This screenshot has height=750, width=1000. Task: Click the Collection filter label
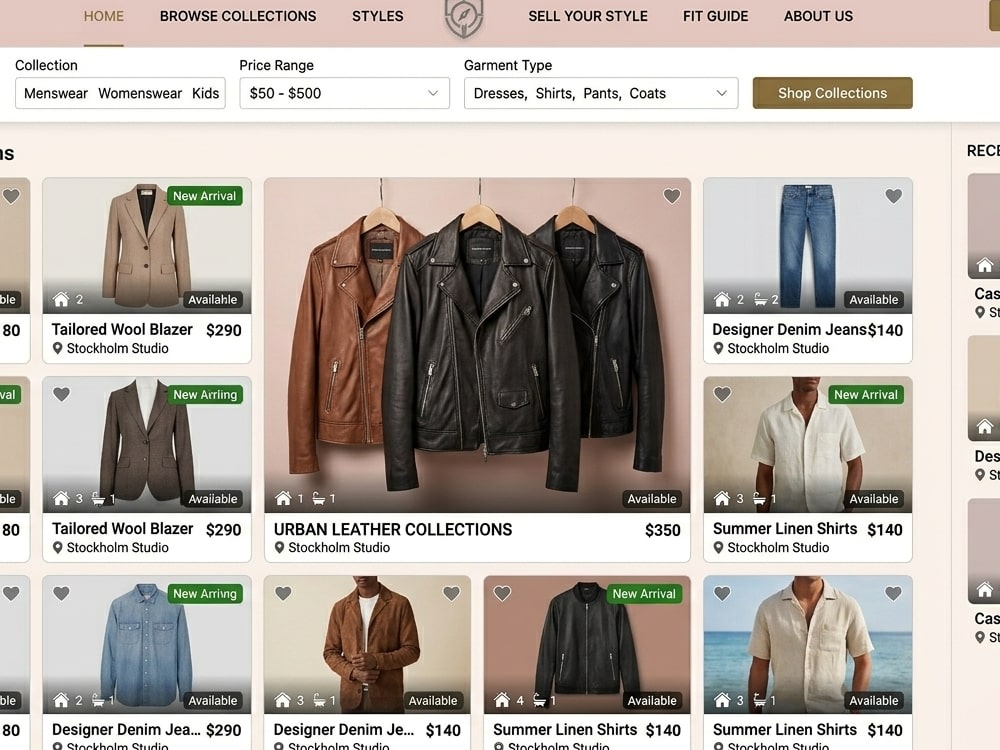(46, 65)
